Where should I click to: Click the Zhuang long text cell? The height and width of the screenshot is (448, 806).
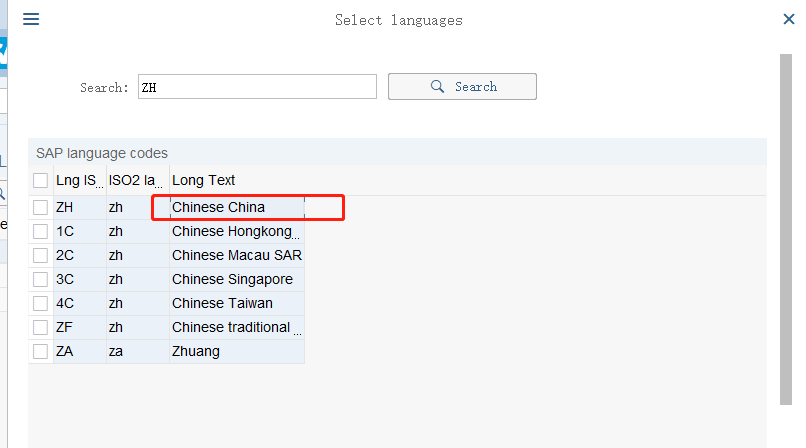point(196,351)
